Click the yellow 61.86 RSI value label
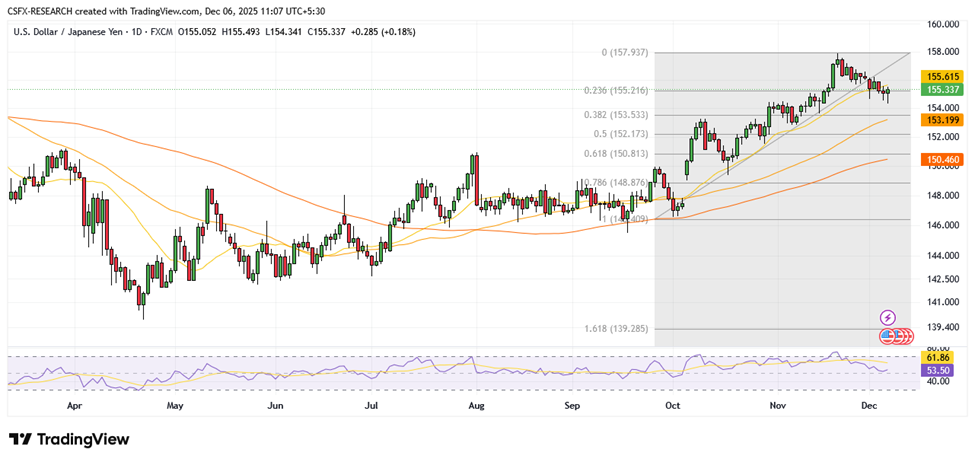975x462 pixels. (940, 357)
